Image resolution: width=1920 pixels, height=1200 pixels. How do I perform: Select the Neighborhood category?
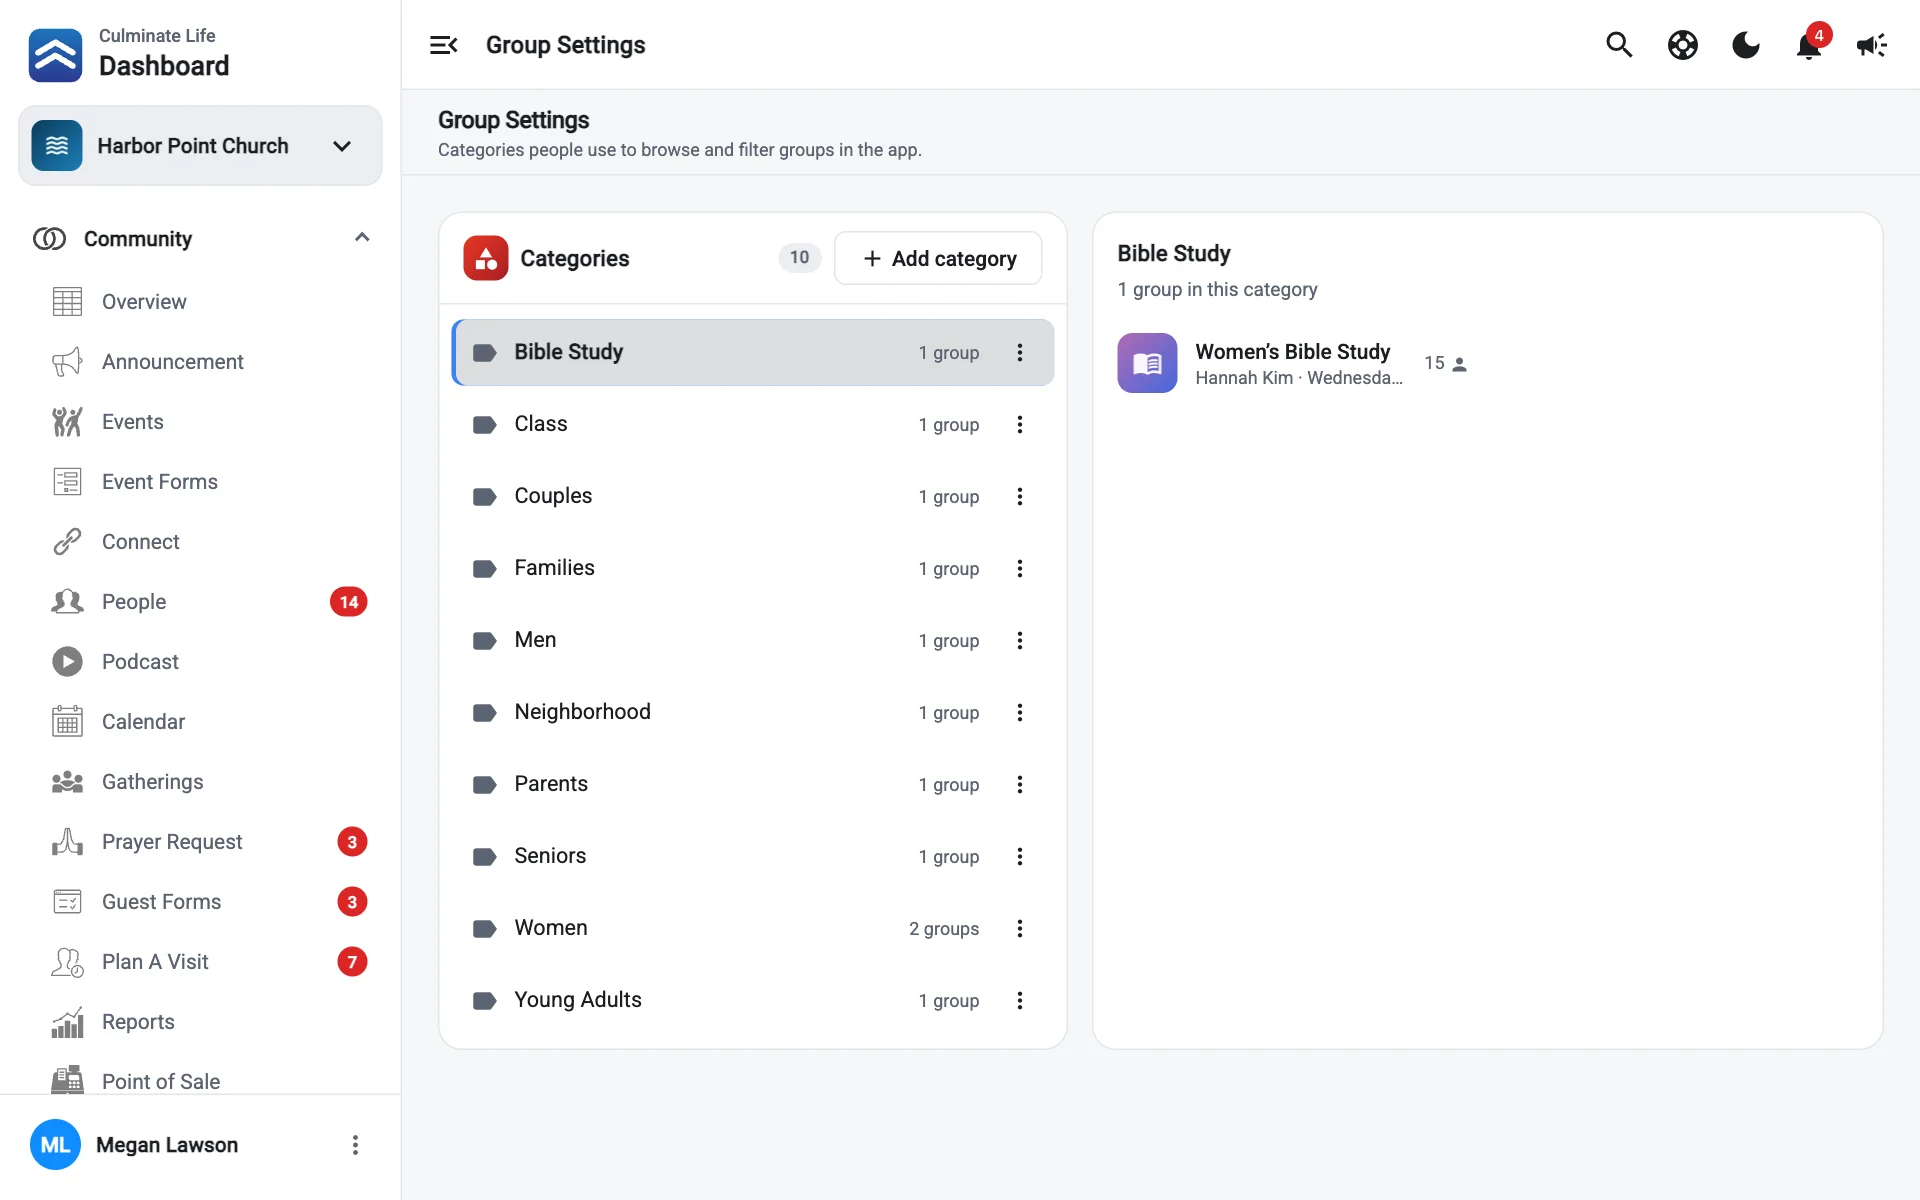pos(753,712)
